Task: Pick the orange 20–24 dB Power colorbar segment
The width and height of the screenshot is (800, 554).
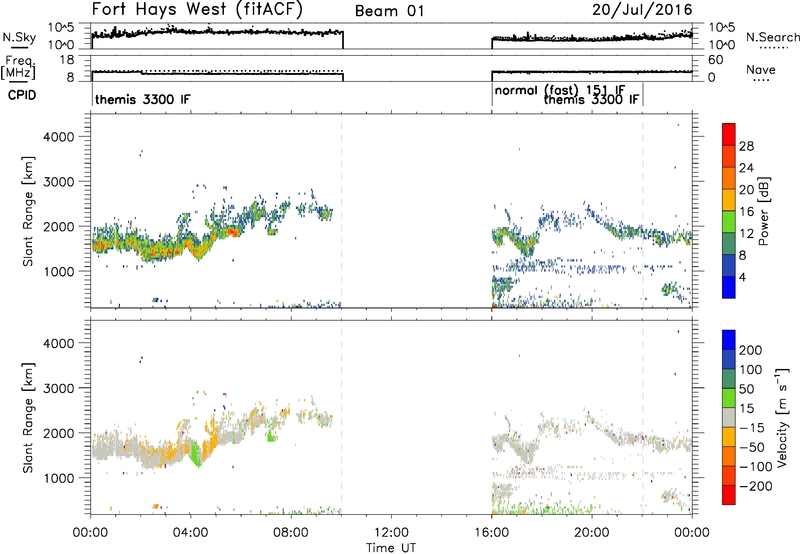Action: point(729,178)
